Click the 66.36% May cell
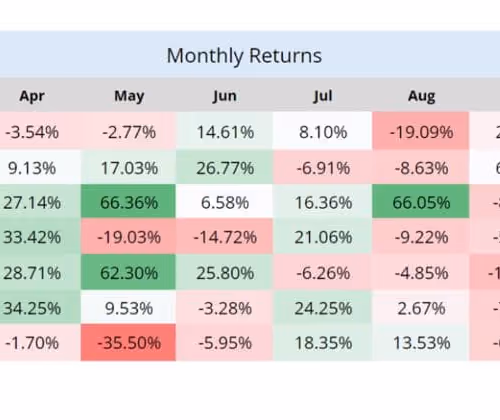 pos(128,202)
